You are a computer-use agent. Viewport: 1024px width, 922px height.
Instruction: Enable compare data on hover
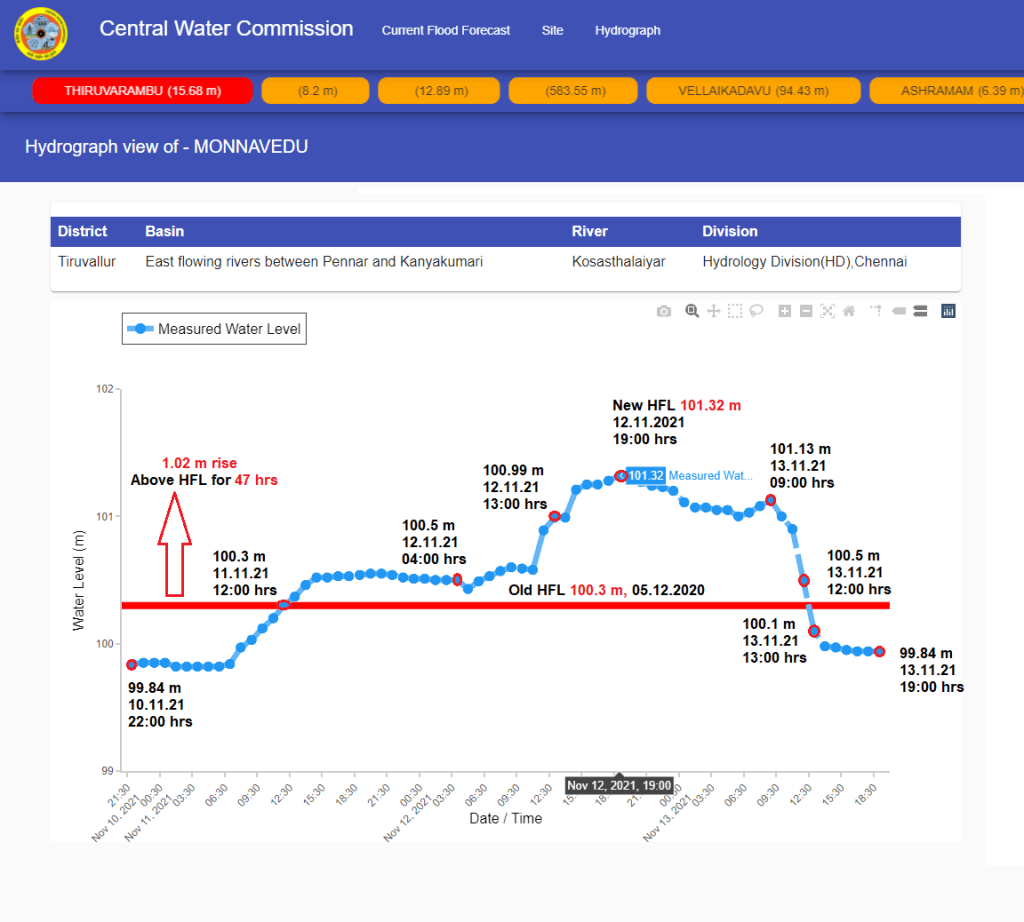920,311
